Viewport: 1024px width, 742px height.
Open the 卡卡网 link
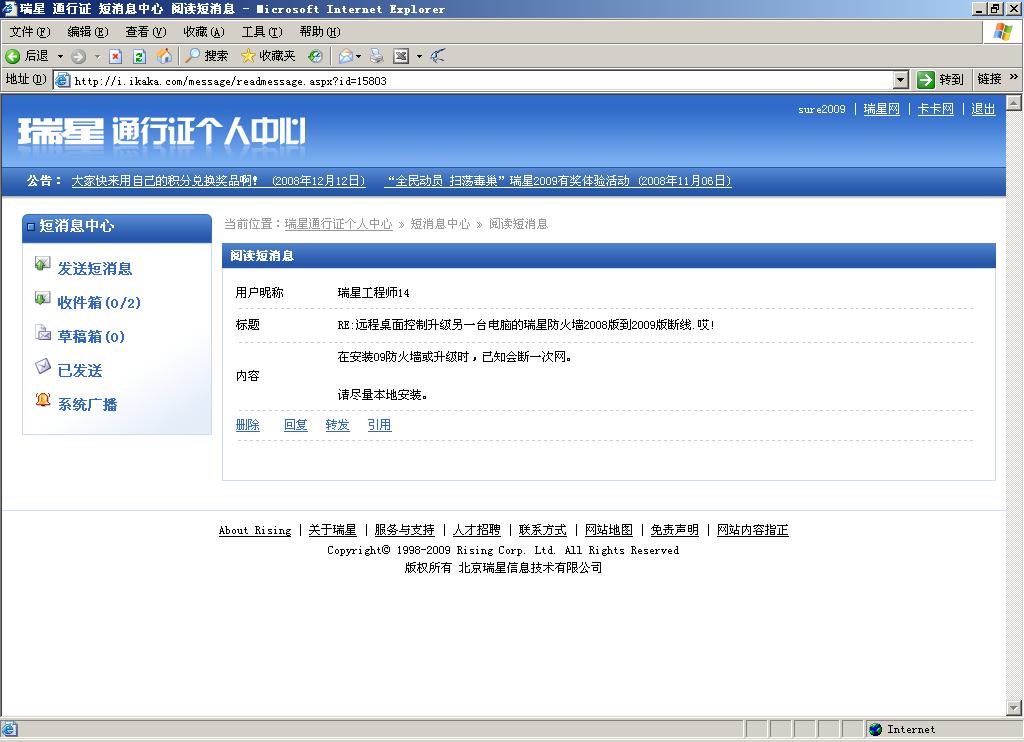(936, 109)
